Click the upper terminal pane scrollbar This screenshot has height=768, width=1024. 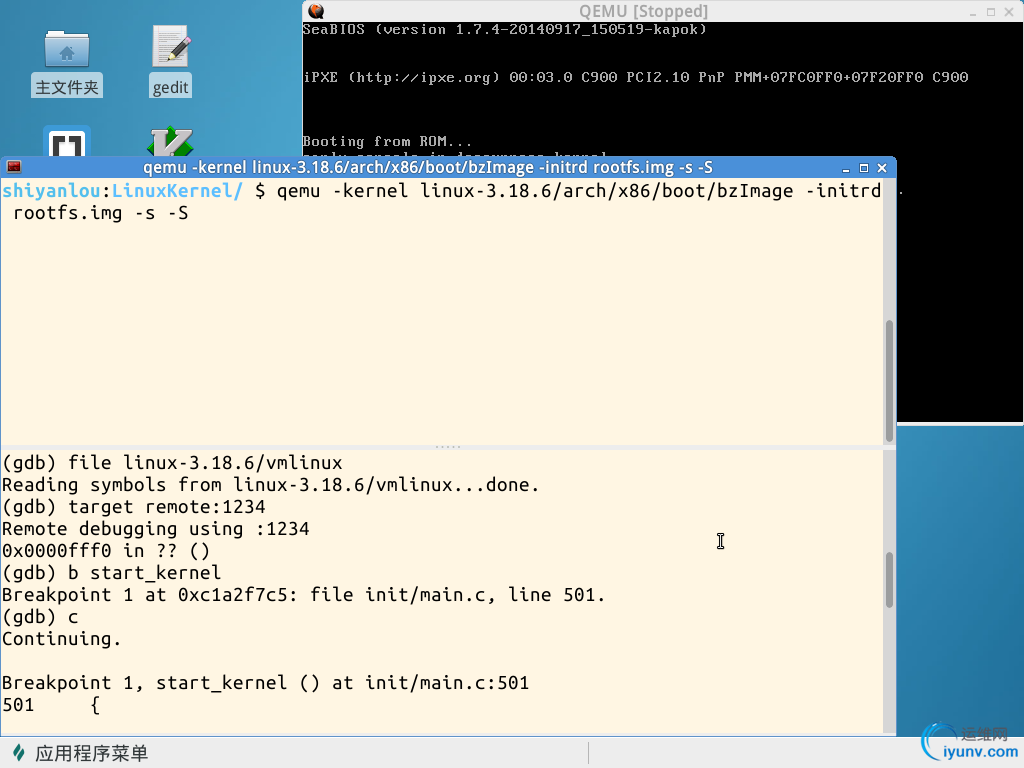889,381
